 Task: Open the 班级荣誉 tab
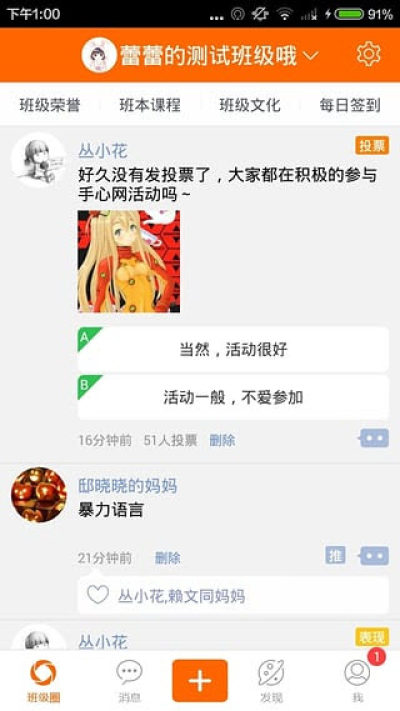pos(50,105)
